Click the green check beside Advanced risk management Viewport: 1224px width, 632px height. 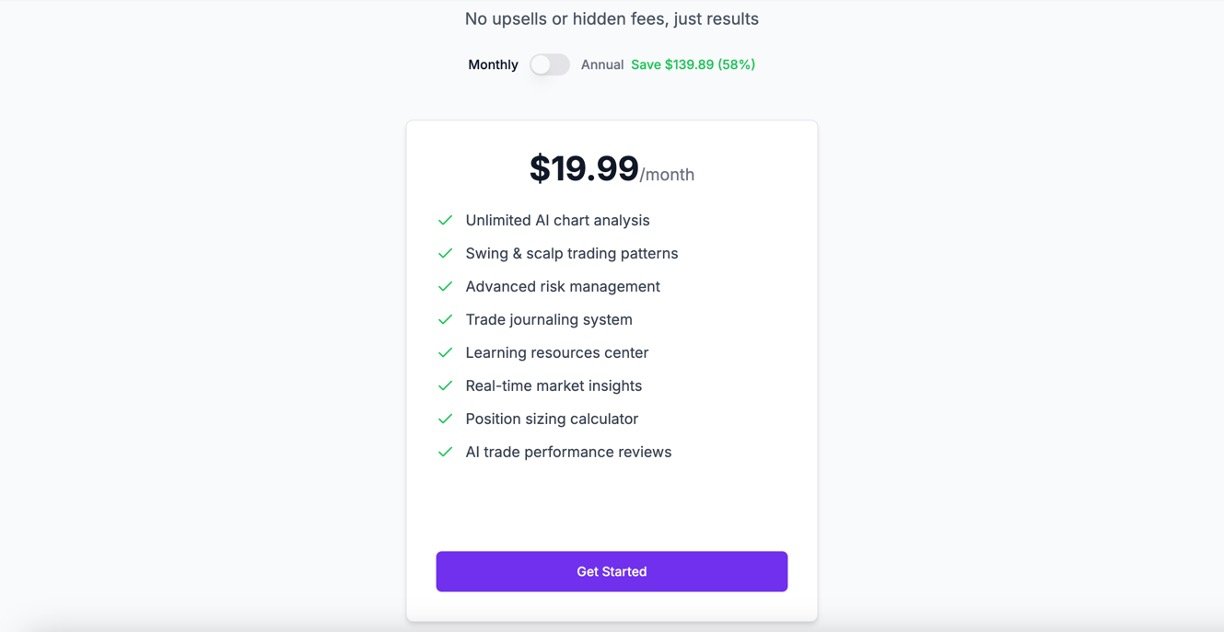pos(445,286)
